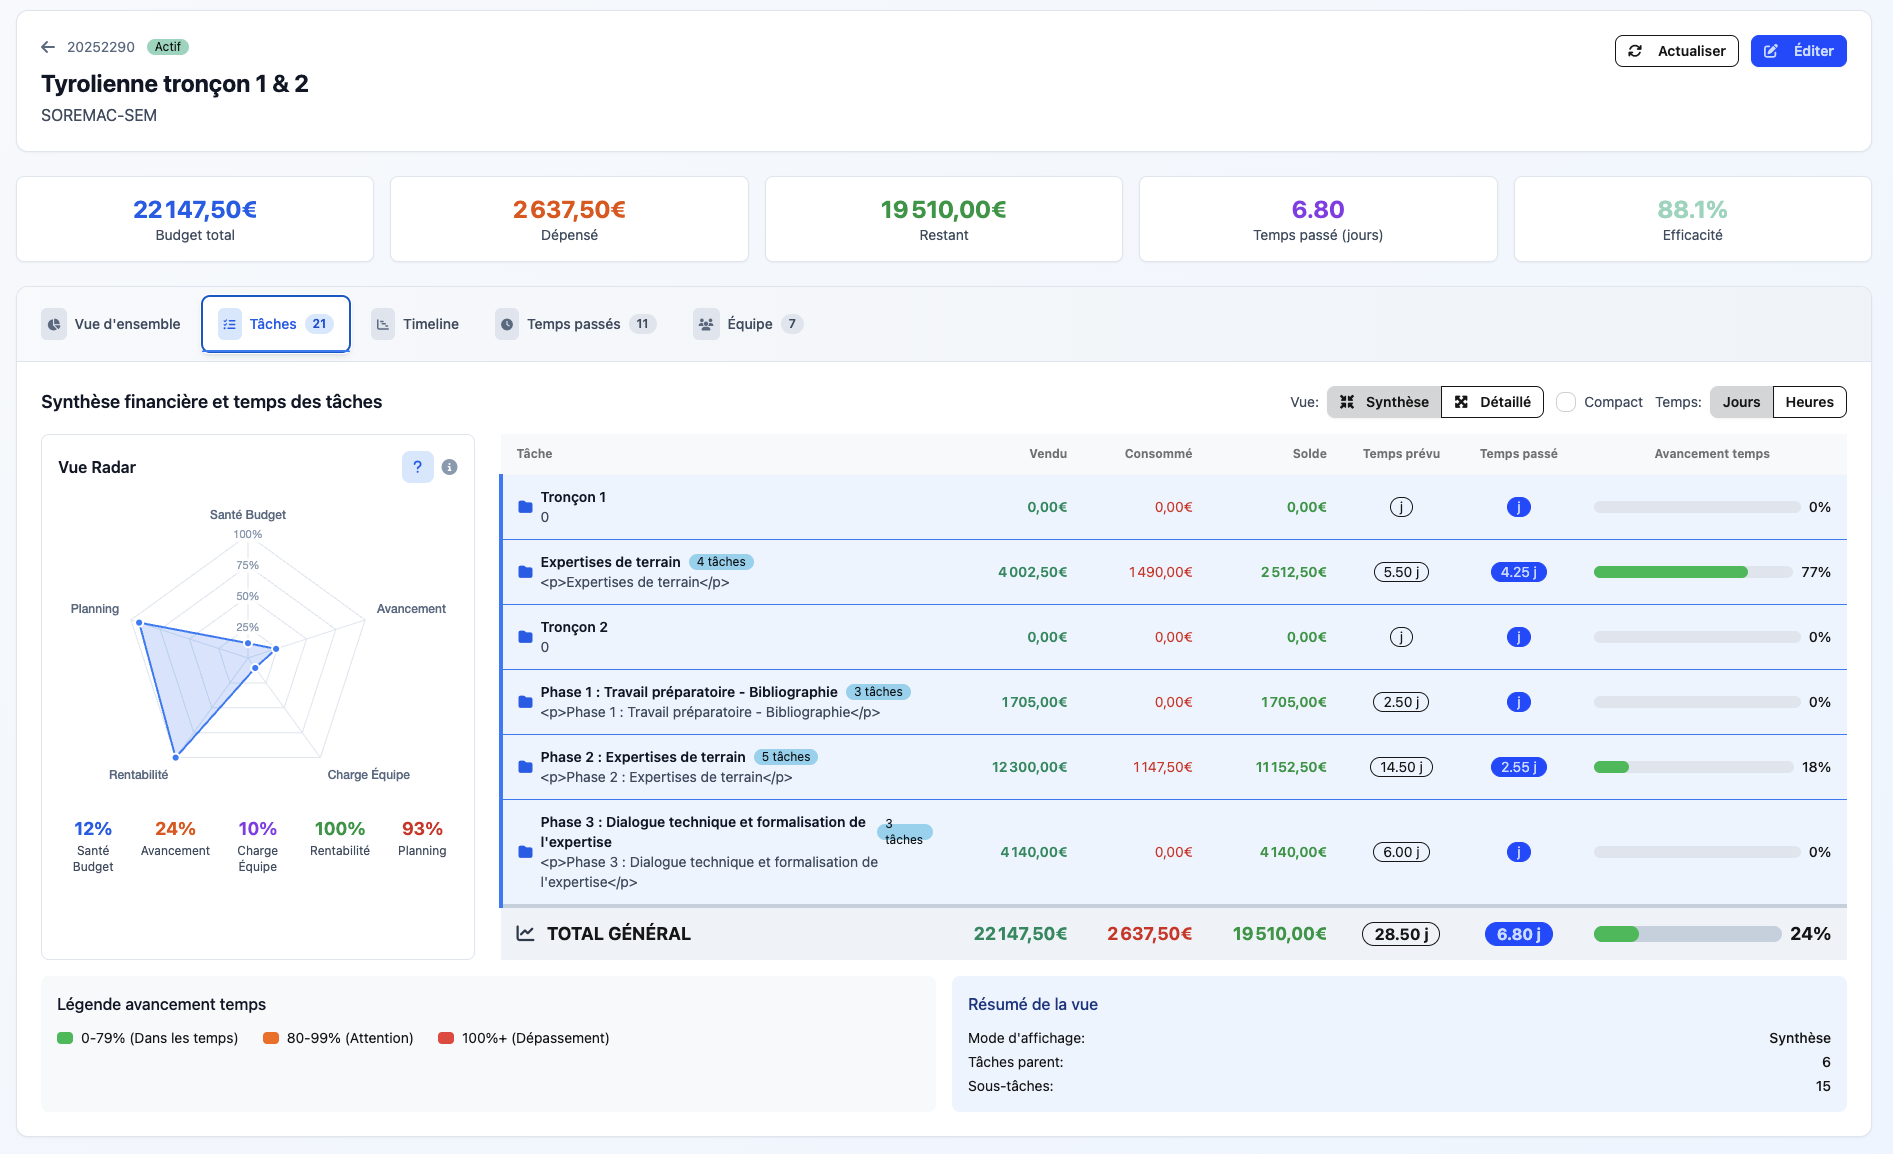Expand the Expertises de terrain task row
The height and width of the screenshot is (1154, 1893).
(x=610, y=562)
